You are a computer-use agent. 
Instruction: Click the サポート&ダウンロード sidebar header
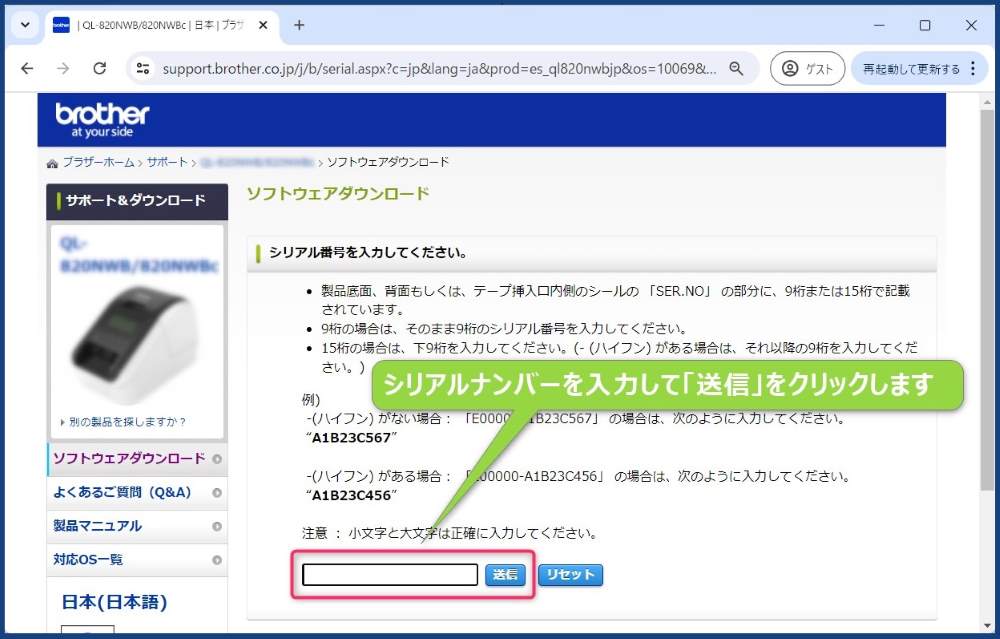pos(136,201)
